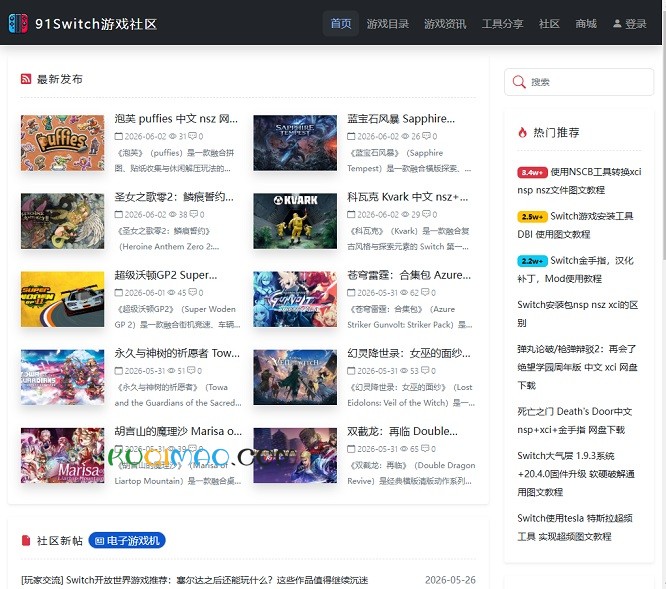Open the 商城 nav item
666x589 pixels.
pos(586,24)
